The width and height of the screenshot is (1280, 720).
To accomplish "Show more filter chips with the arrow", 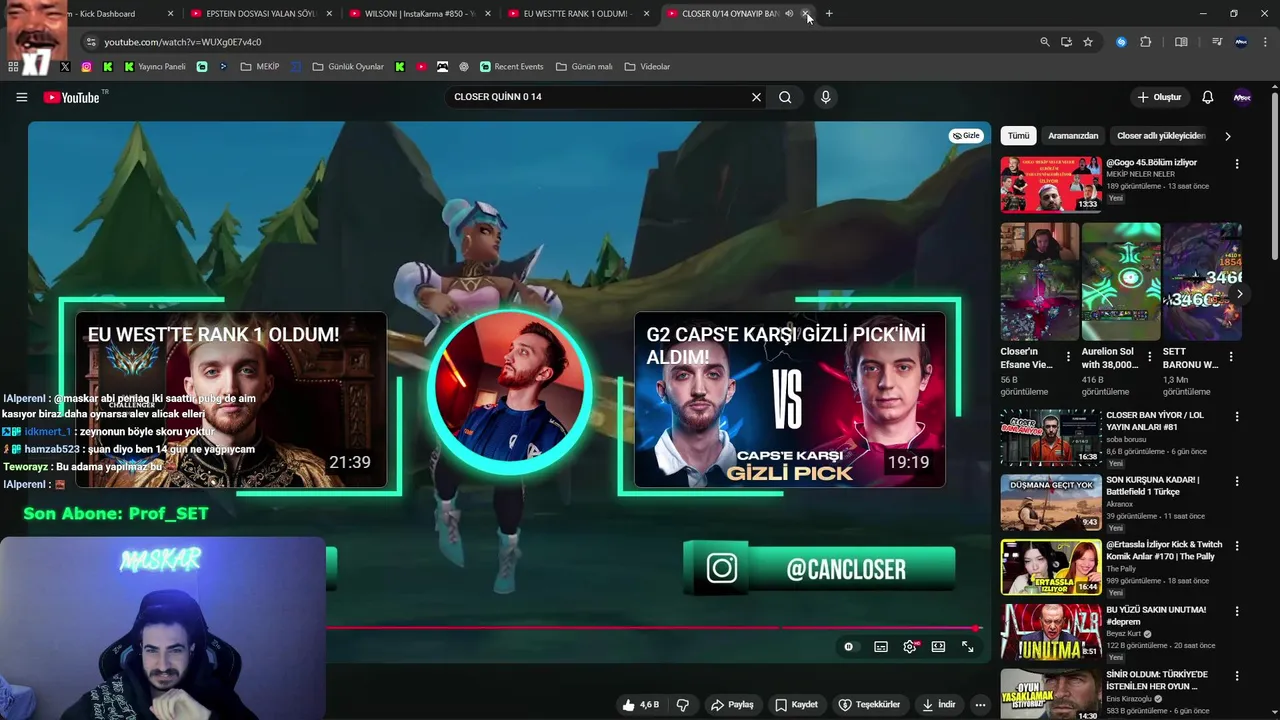I will [x=1227, y=136].
